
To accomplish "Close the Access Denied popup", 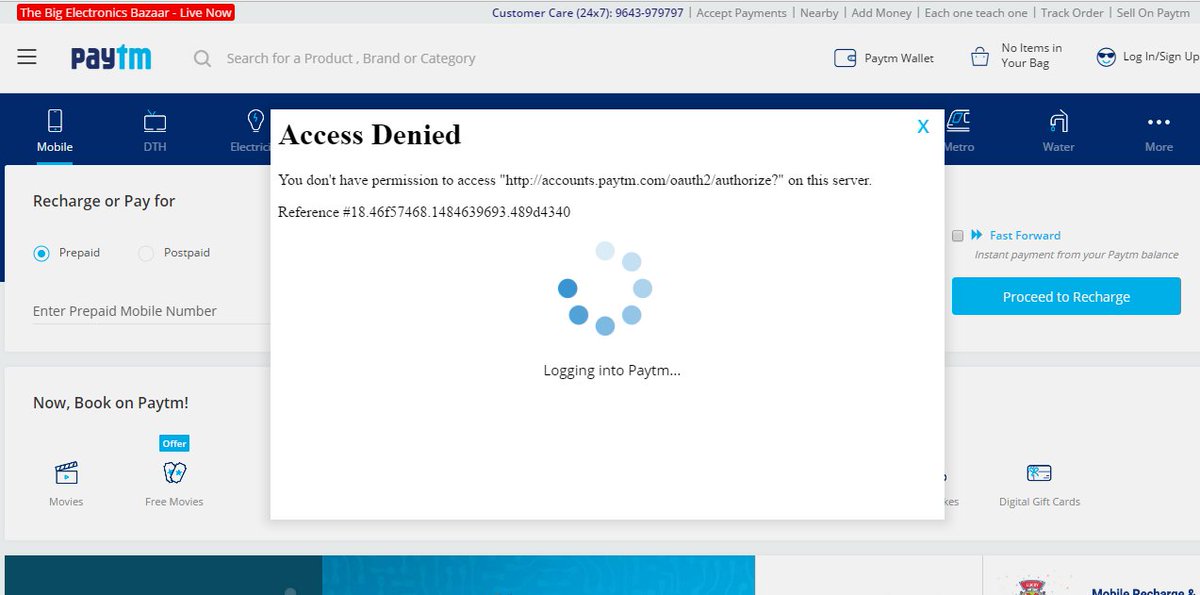I will click(x=923, y=126).
